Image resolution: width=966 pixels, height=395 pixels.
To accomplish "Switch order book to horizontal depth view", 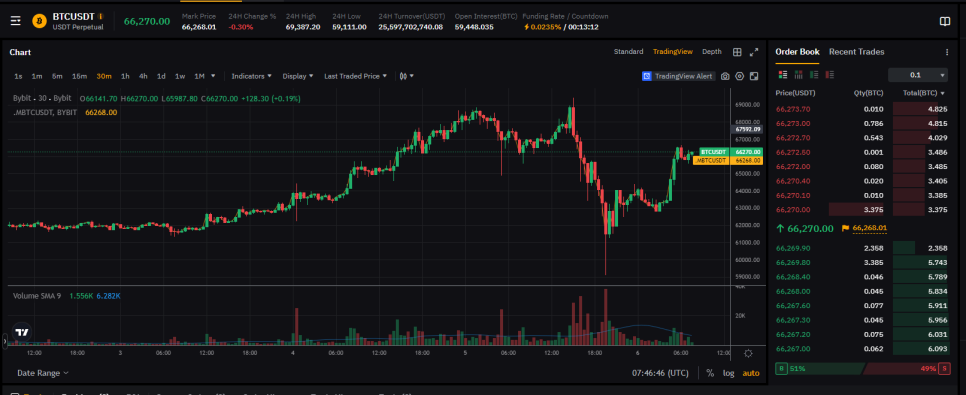I will point(798,75).
